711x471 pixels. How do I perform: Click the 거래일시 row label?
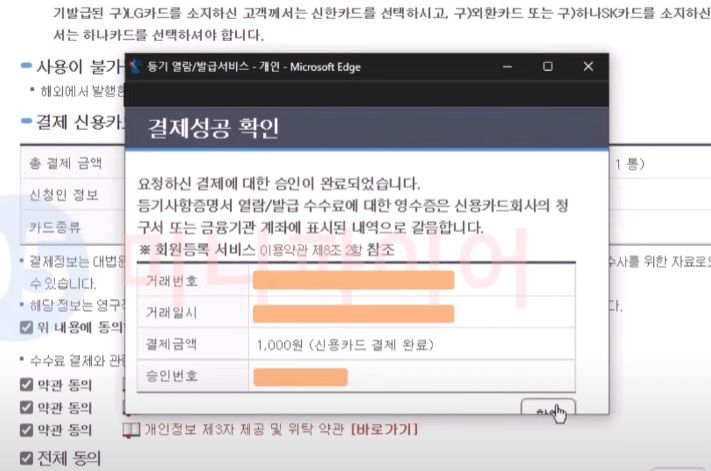point(172,313)
